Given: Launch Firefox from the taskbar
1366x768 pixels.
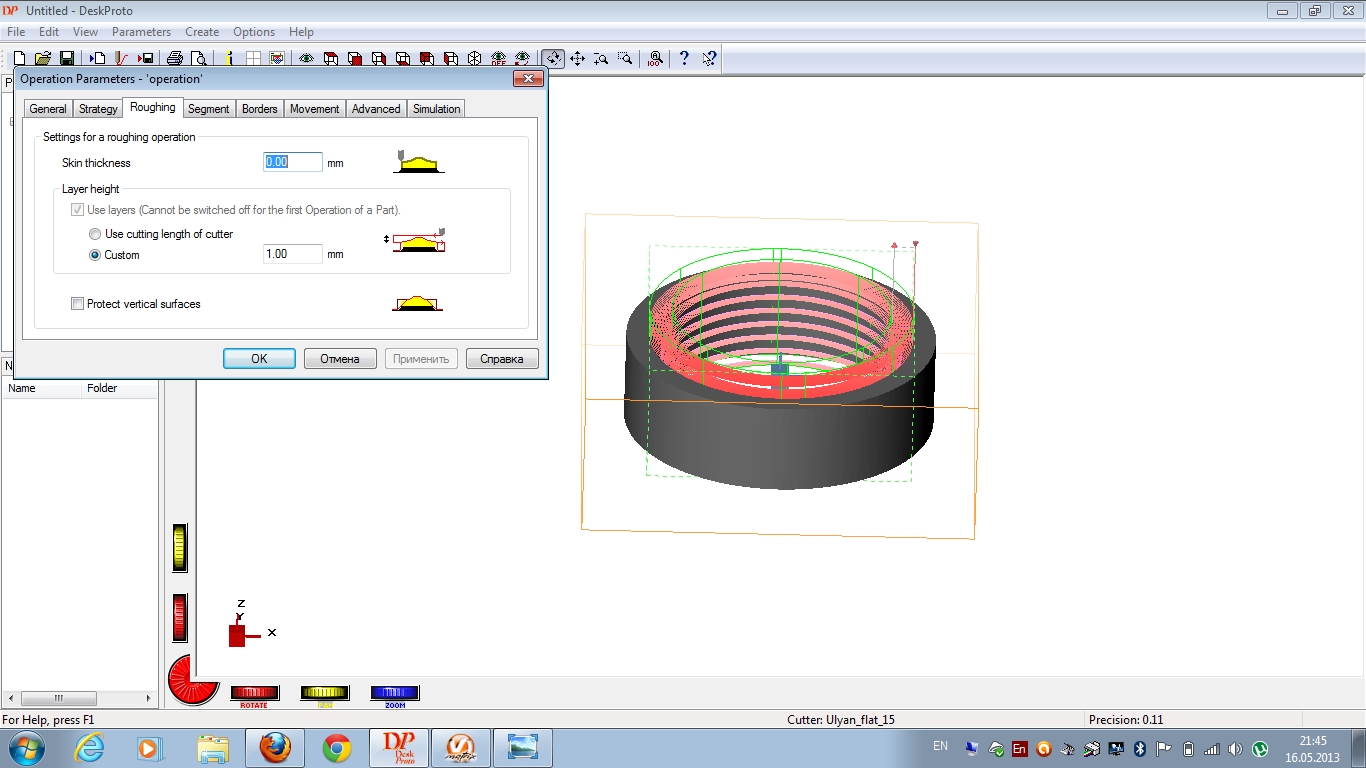Looking at the screenshot, I should pyautogui.click(x=275, y=747).
